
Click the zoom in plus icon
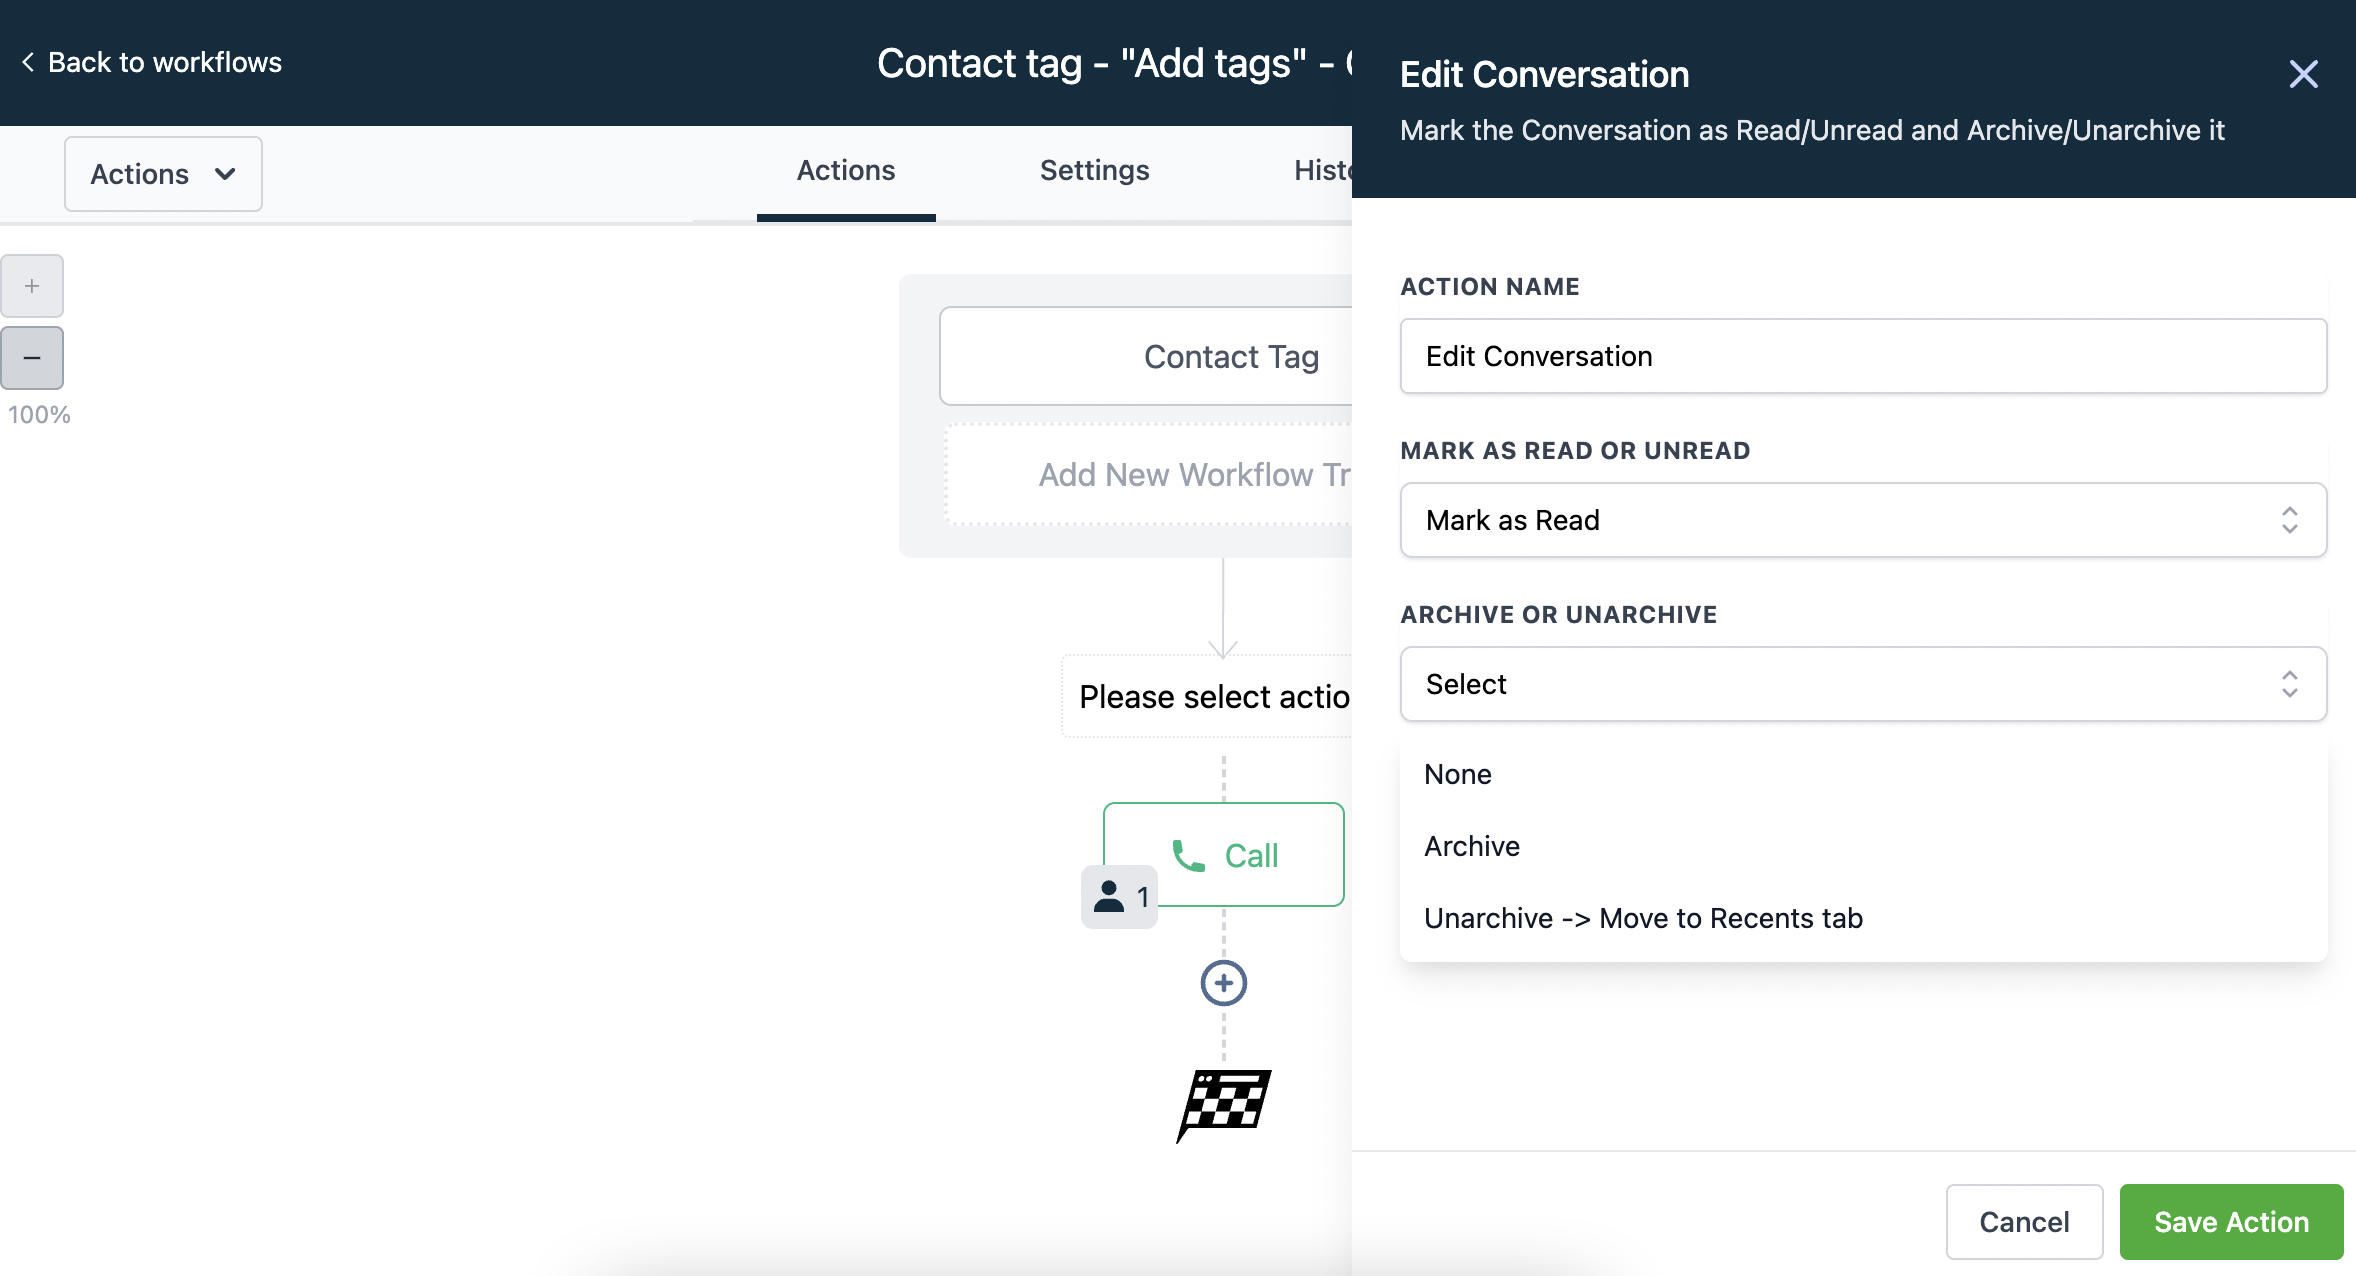pyautogui.click(x=33, y=285)
